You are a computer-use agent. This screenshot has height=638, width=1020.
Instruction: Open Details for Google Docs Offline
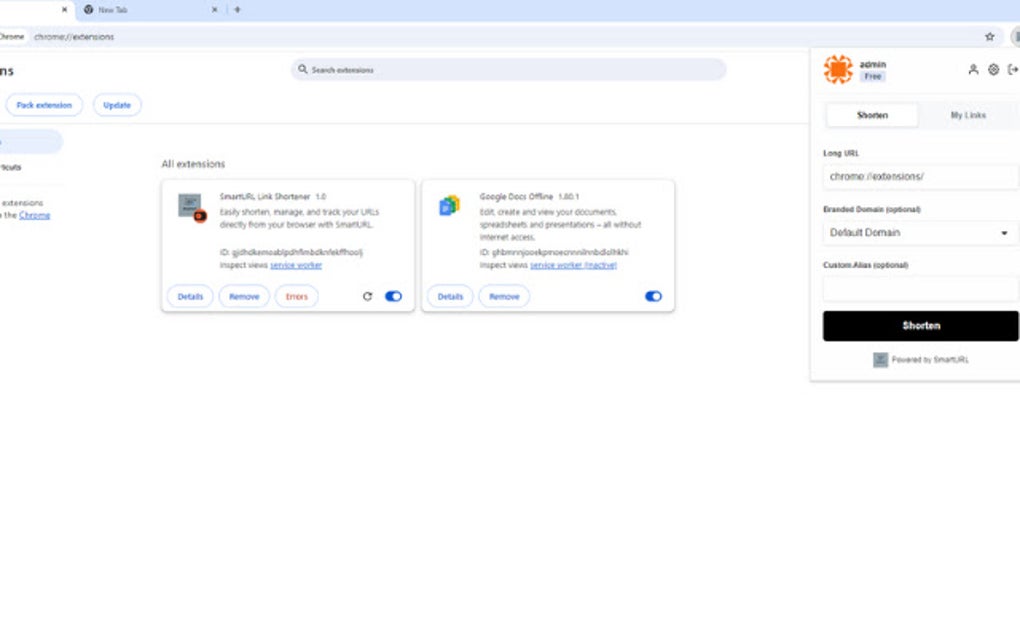[450, 297]
